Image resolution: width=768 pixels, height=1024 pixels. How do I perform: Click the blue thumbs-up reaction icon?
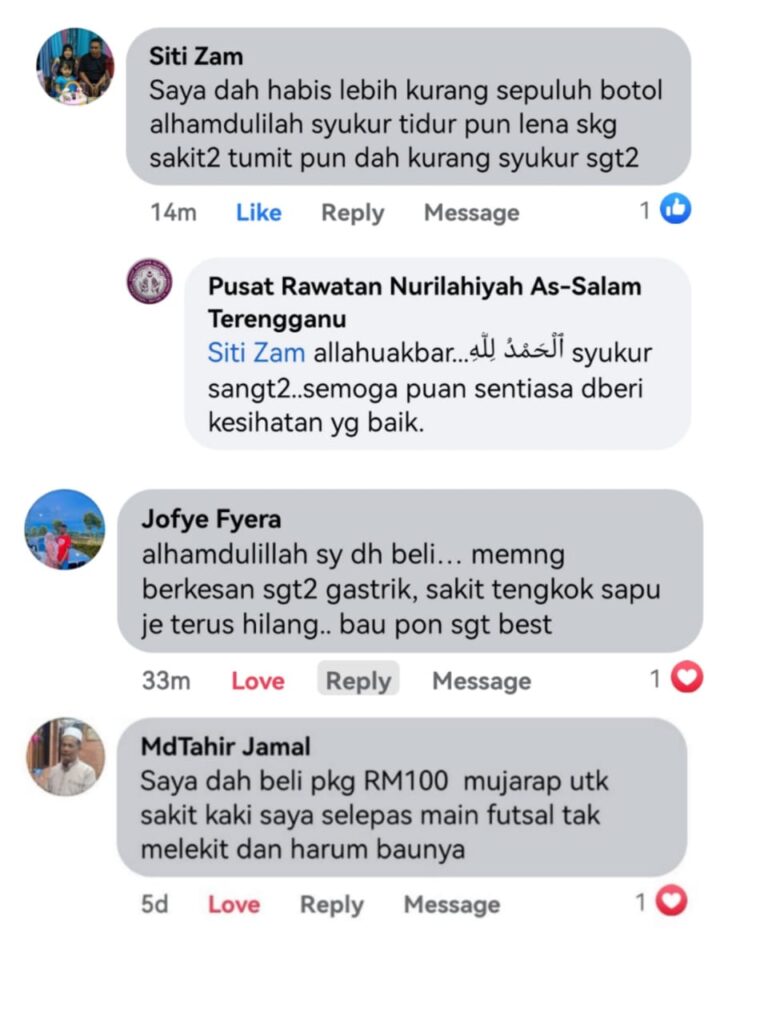point(675,209)
